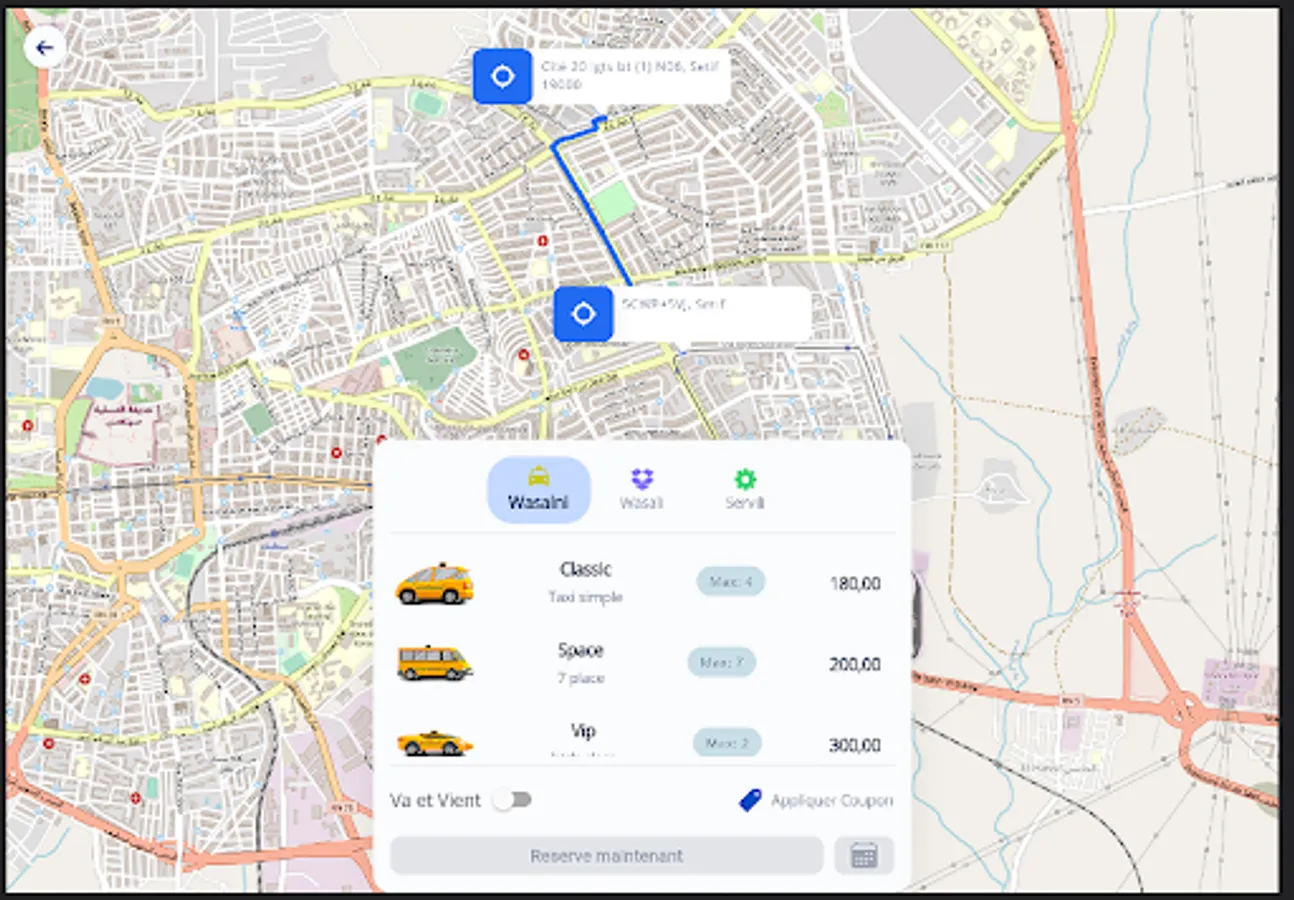Click the yellow Classic taxi car image
This screenshot has width=1294, height=900.
point(434,584)
